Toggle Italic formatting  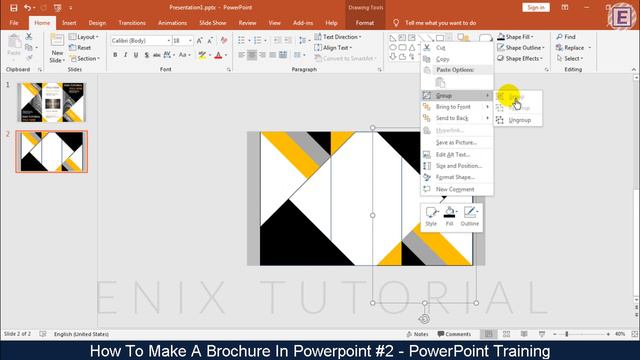(125, 55)
